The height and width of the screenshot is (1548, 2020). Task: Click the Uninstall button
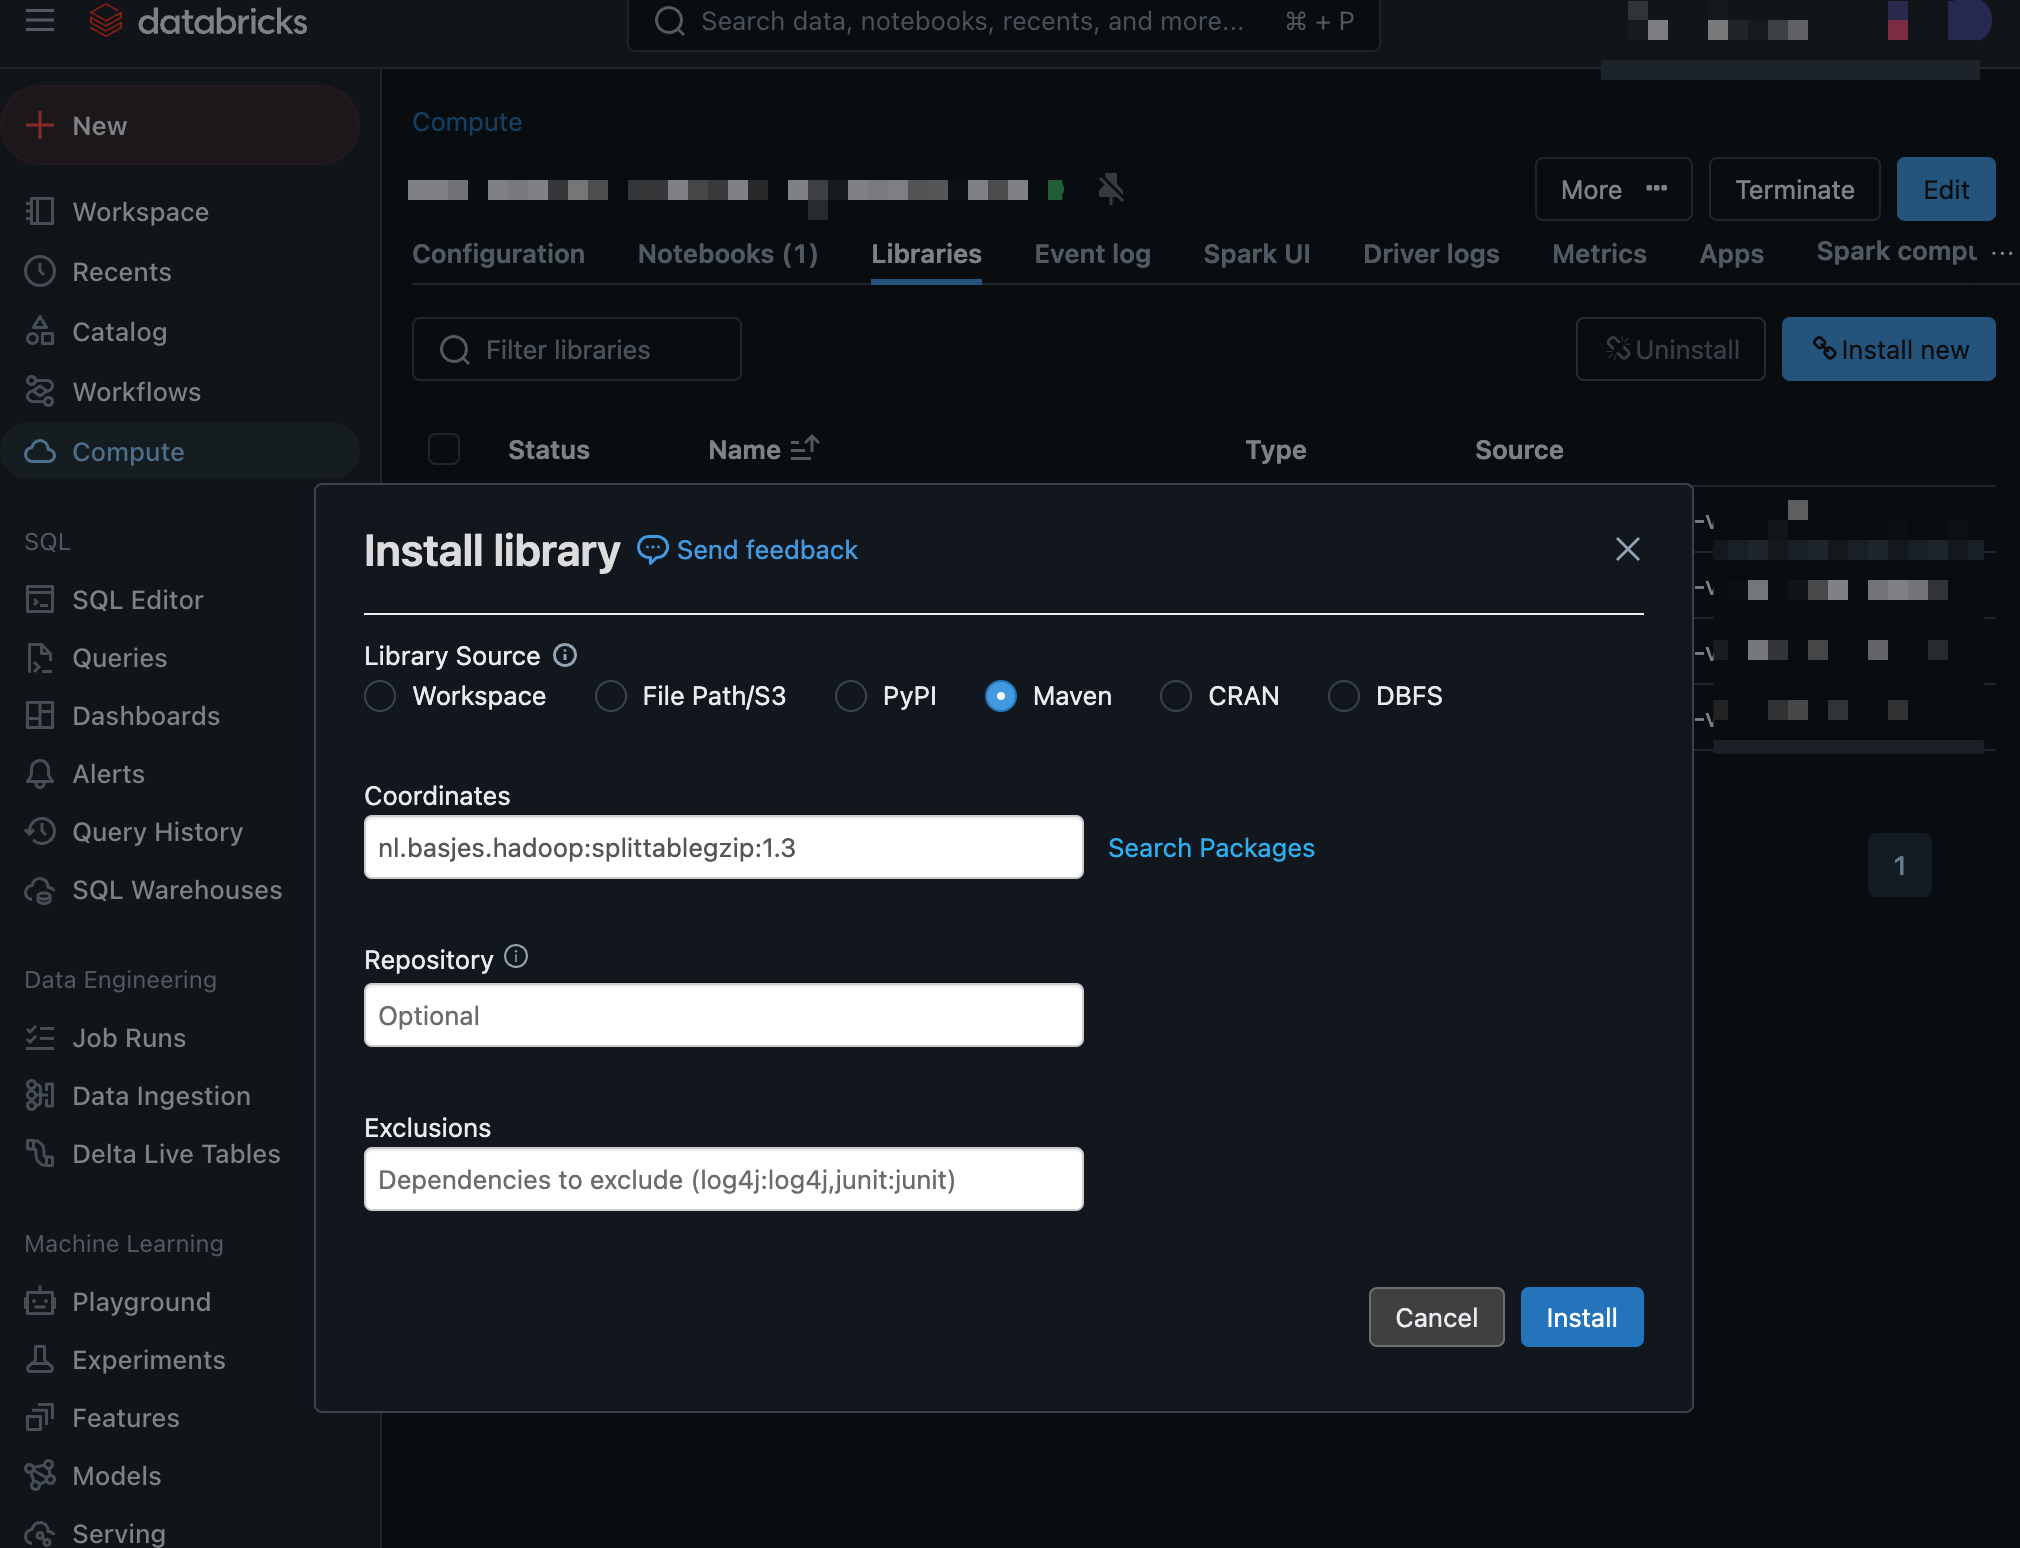coord(1671,349)
